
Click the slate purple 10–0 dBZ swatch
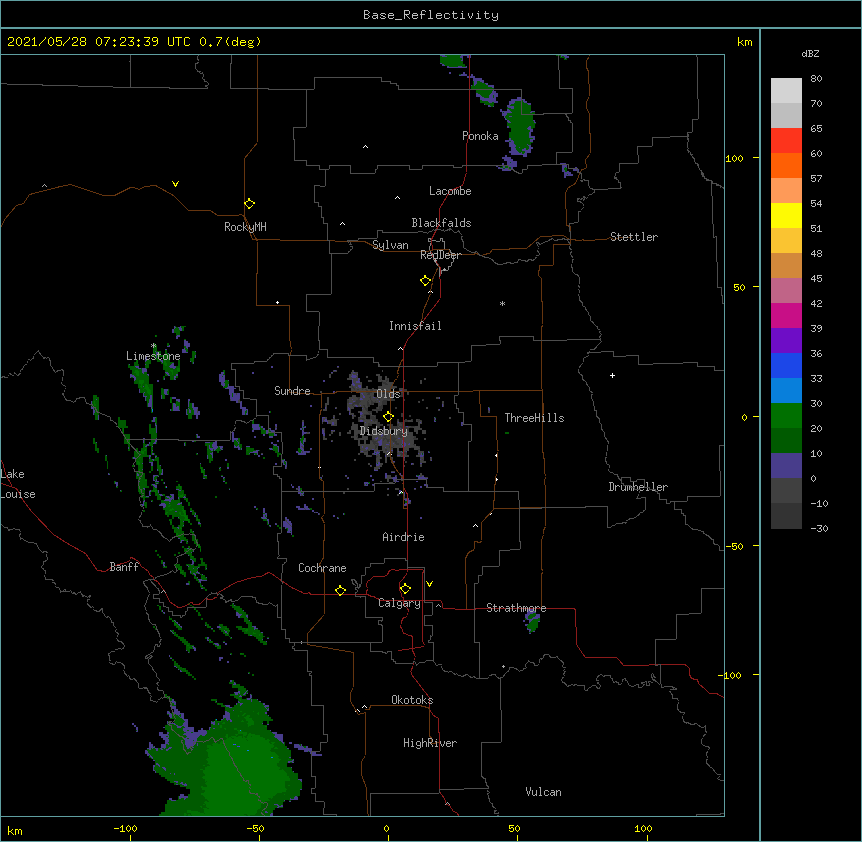click(786, 466)
